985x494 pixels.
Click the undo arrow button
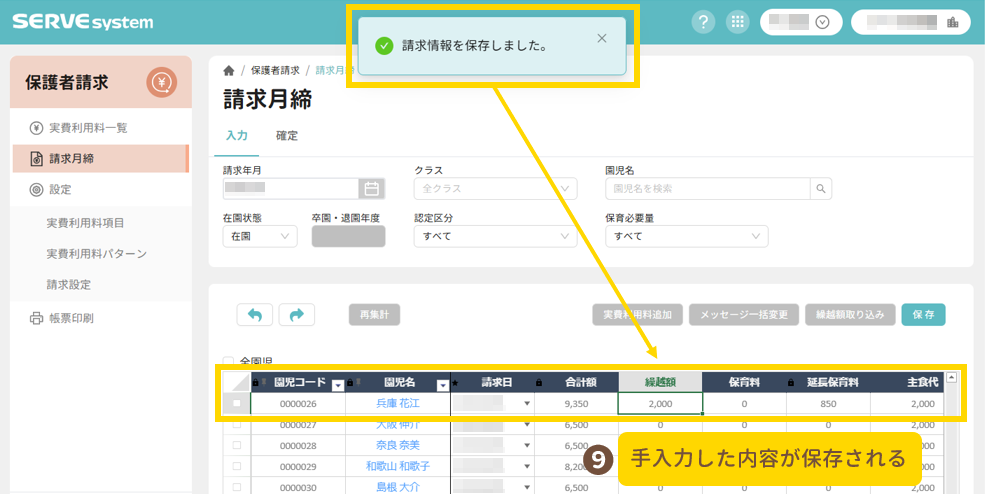point(254,314)
